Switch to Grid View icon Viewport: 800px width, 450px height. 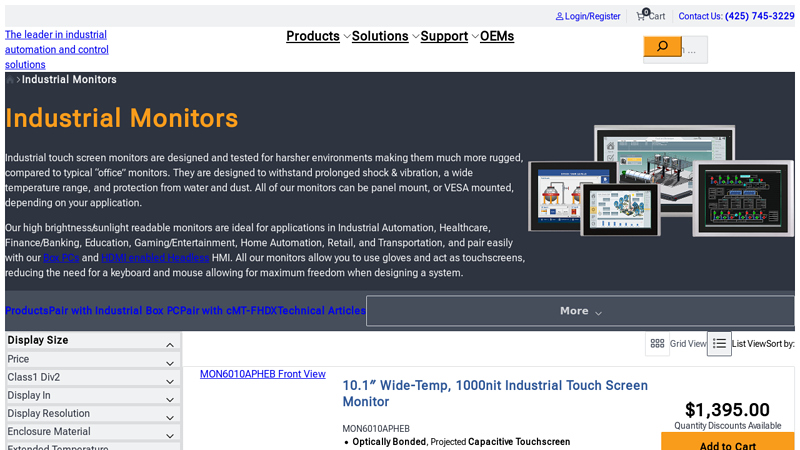pos(657,344)
